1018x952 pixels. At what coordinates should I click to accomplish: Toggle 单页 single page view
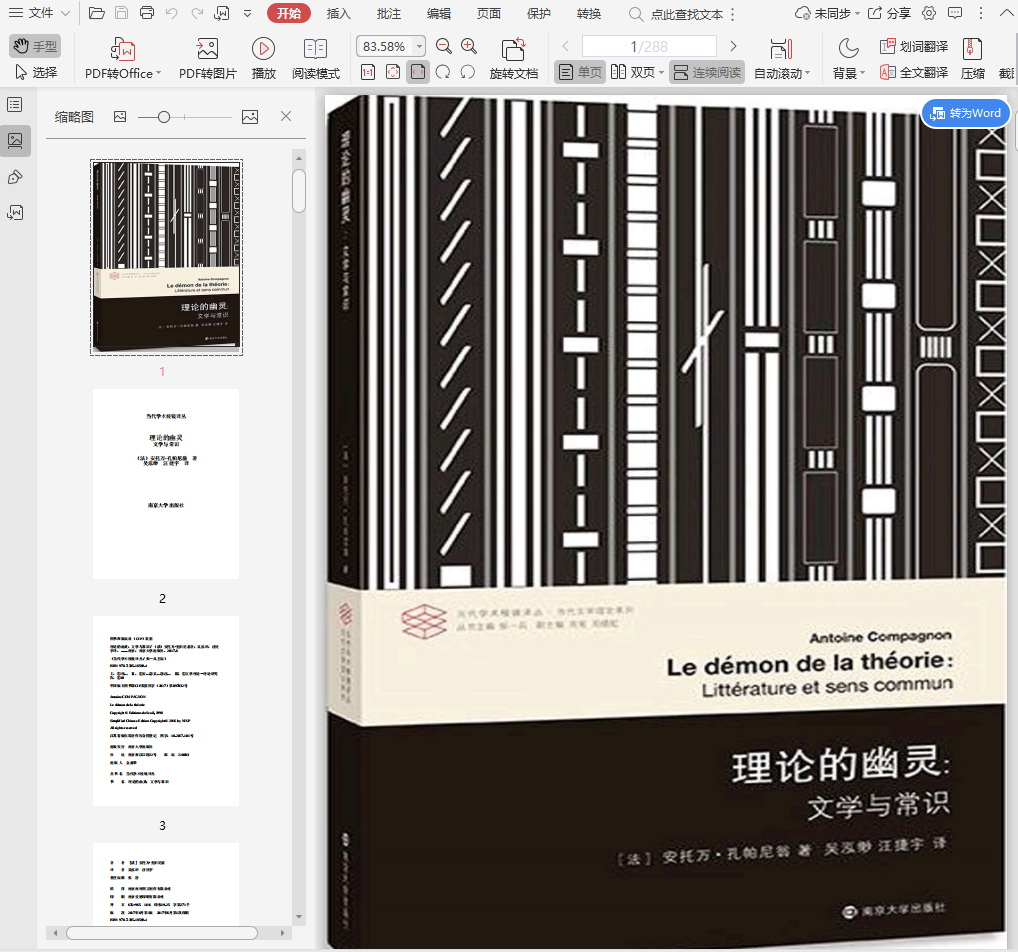pyautogui.click(x=580, y=72)
